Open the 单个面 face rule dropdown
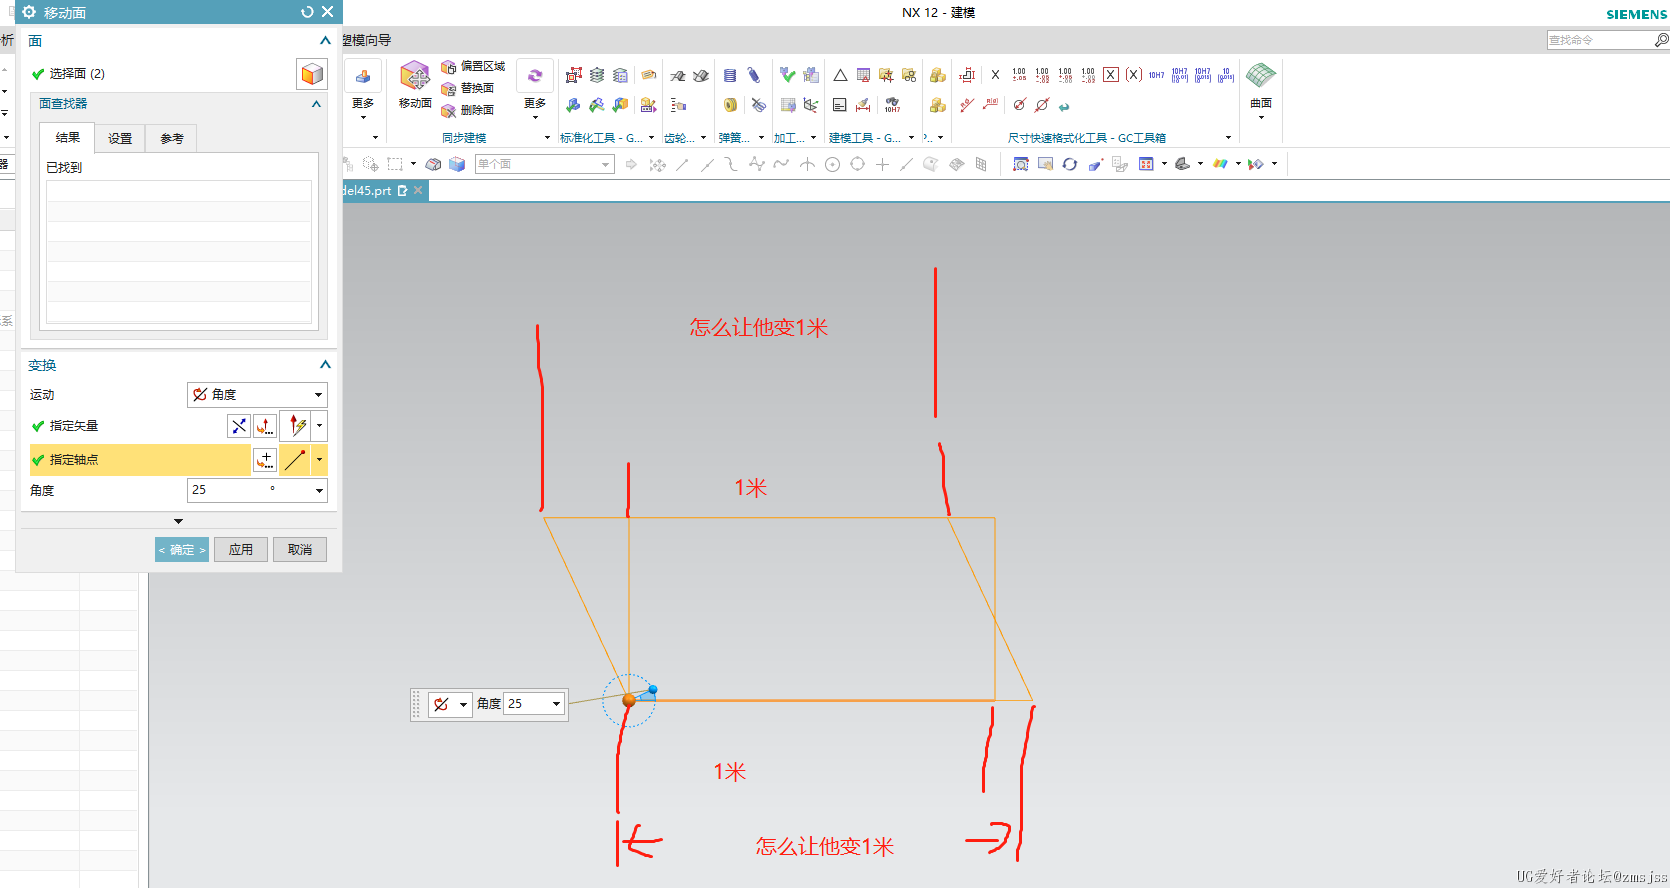This screenshot has height=888, width=1670. pos(544,164)
